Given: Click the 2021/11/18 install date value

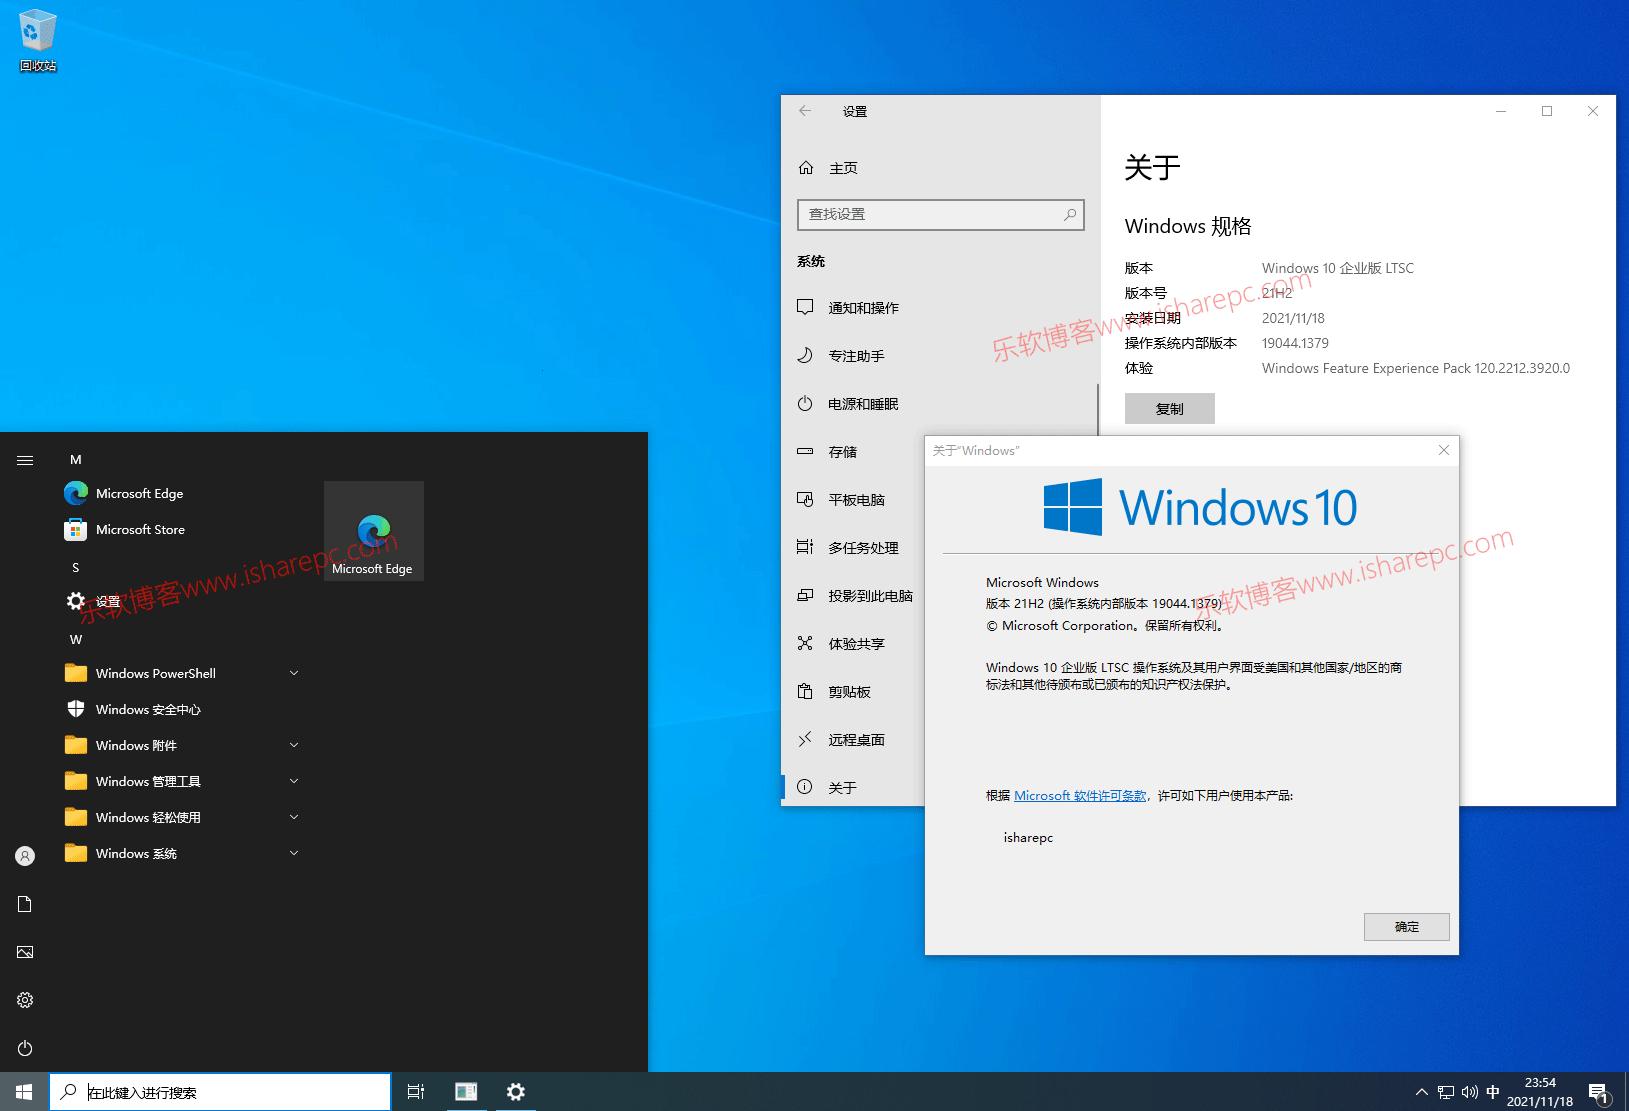Looking at the screenshot, I should tap(1293, 318).
